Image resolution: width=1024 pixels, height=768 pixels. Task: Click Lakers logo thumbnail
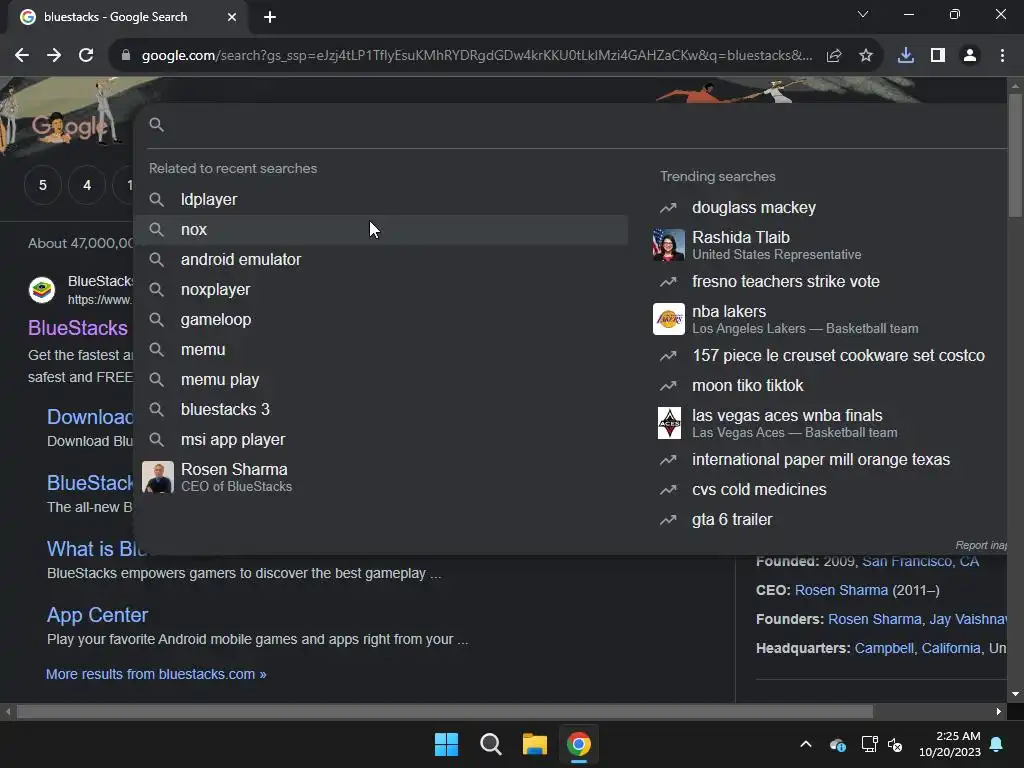point(669,319)
